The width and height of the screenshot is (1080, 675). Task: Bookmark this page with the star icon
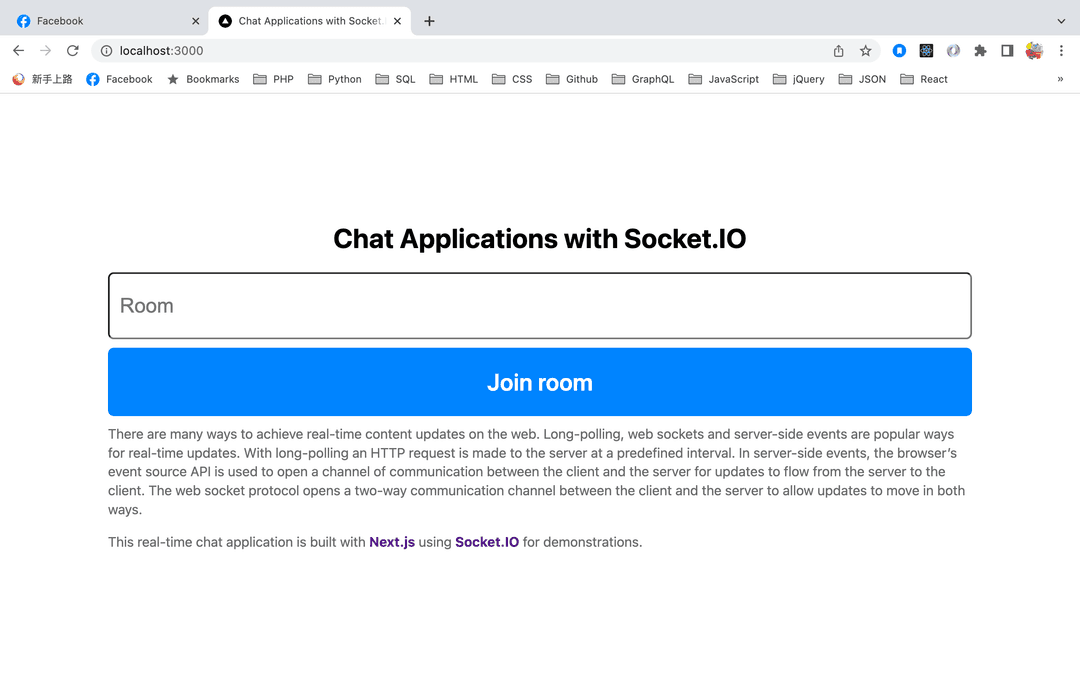tap(866, 51)
